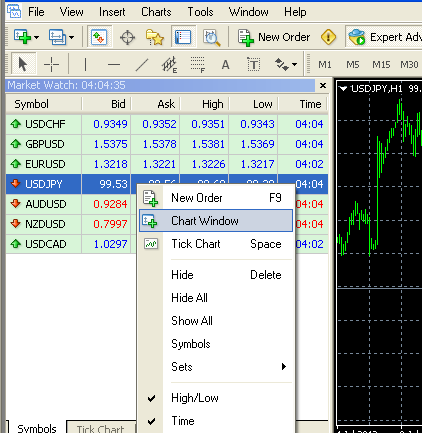Image resolution: width=422 pixels, height=433 pixels.
Task: Open the Charts menu
Action: pyautogui.click(x=156, y=12)
